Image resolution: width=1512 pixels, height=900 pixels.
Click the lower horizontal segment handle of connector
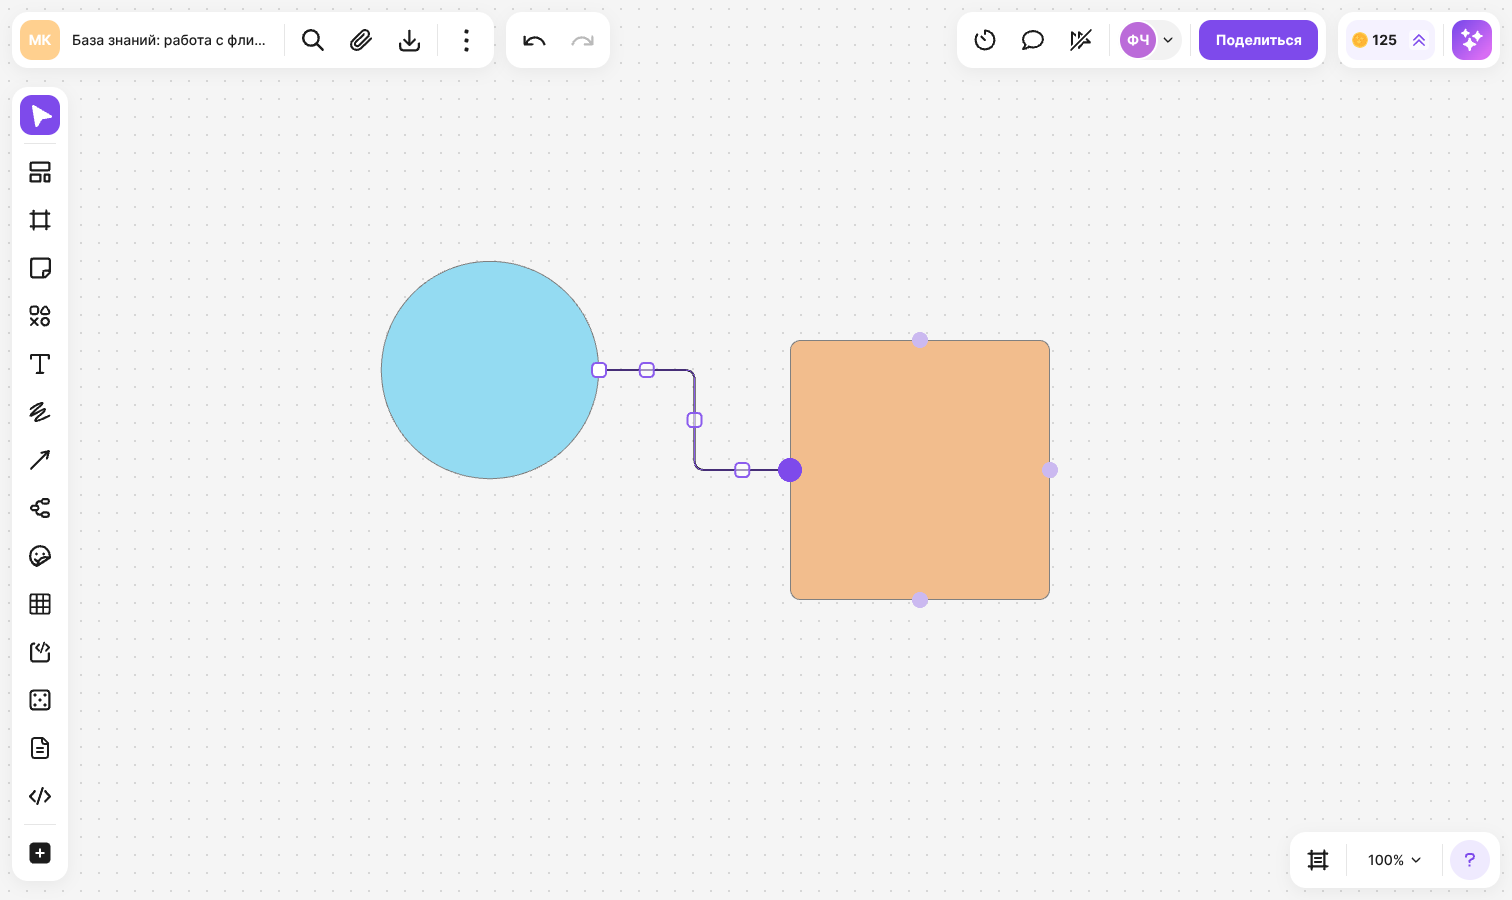click(x=742, y=470)
